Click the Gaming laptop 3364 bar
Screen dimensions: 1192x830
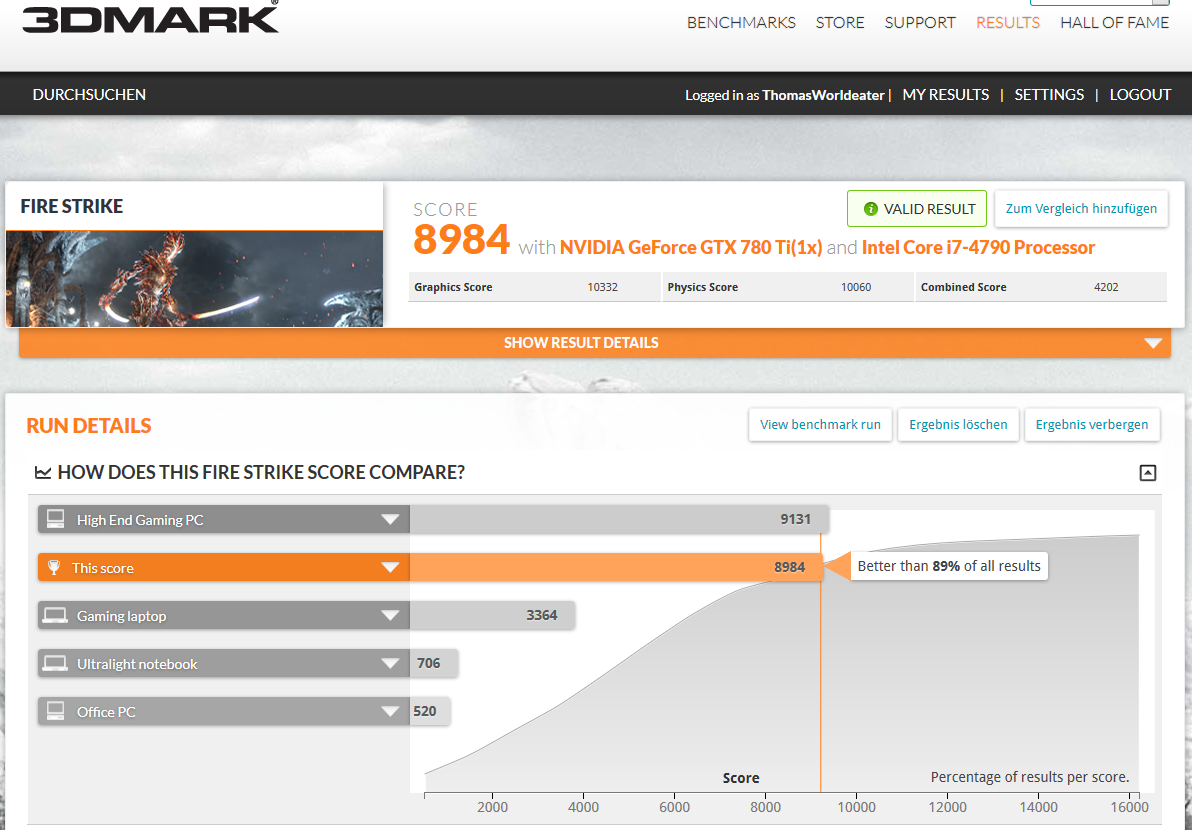[492, 616]
